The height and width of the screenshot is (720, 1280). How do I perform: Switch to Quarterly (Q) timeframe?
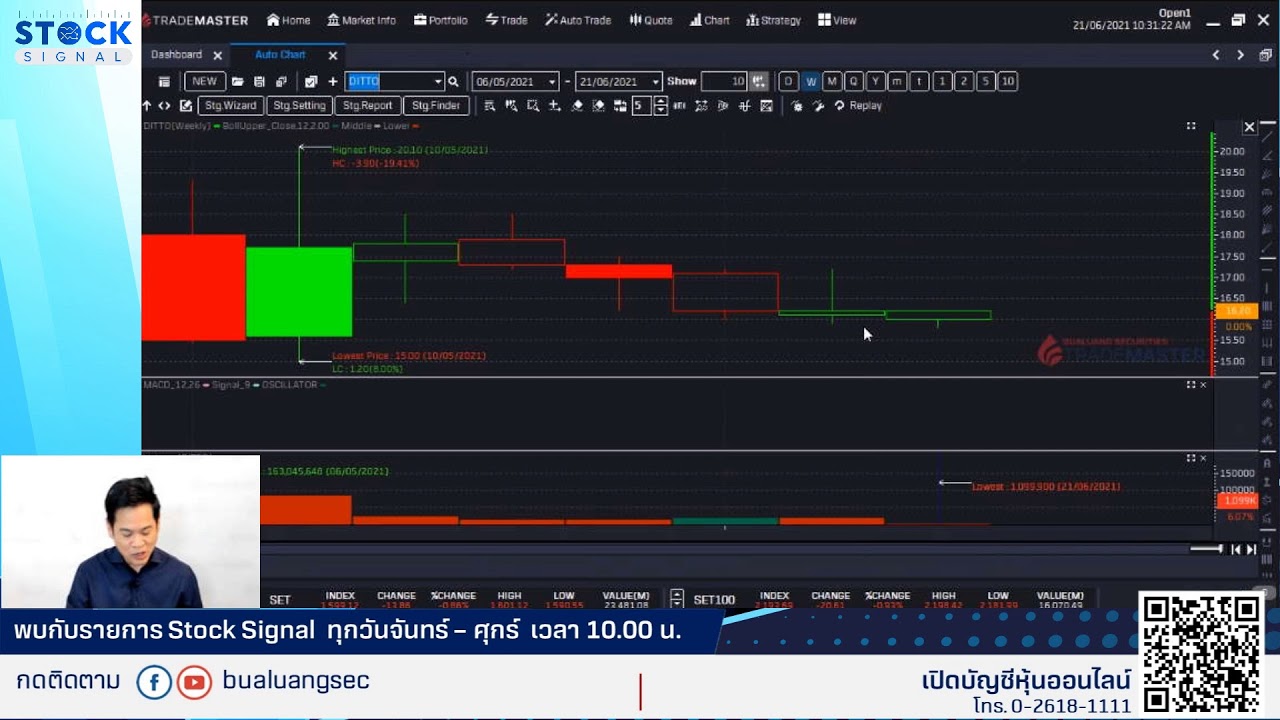(x=854, y=82)
